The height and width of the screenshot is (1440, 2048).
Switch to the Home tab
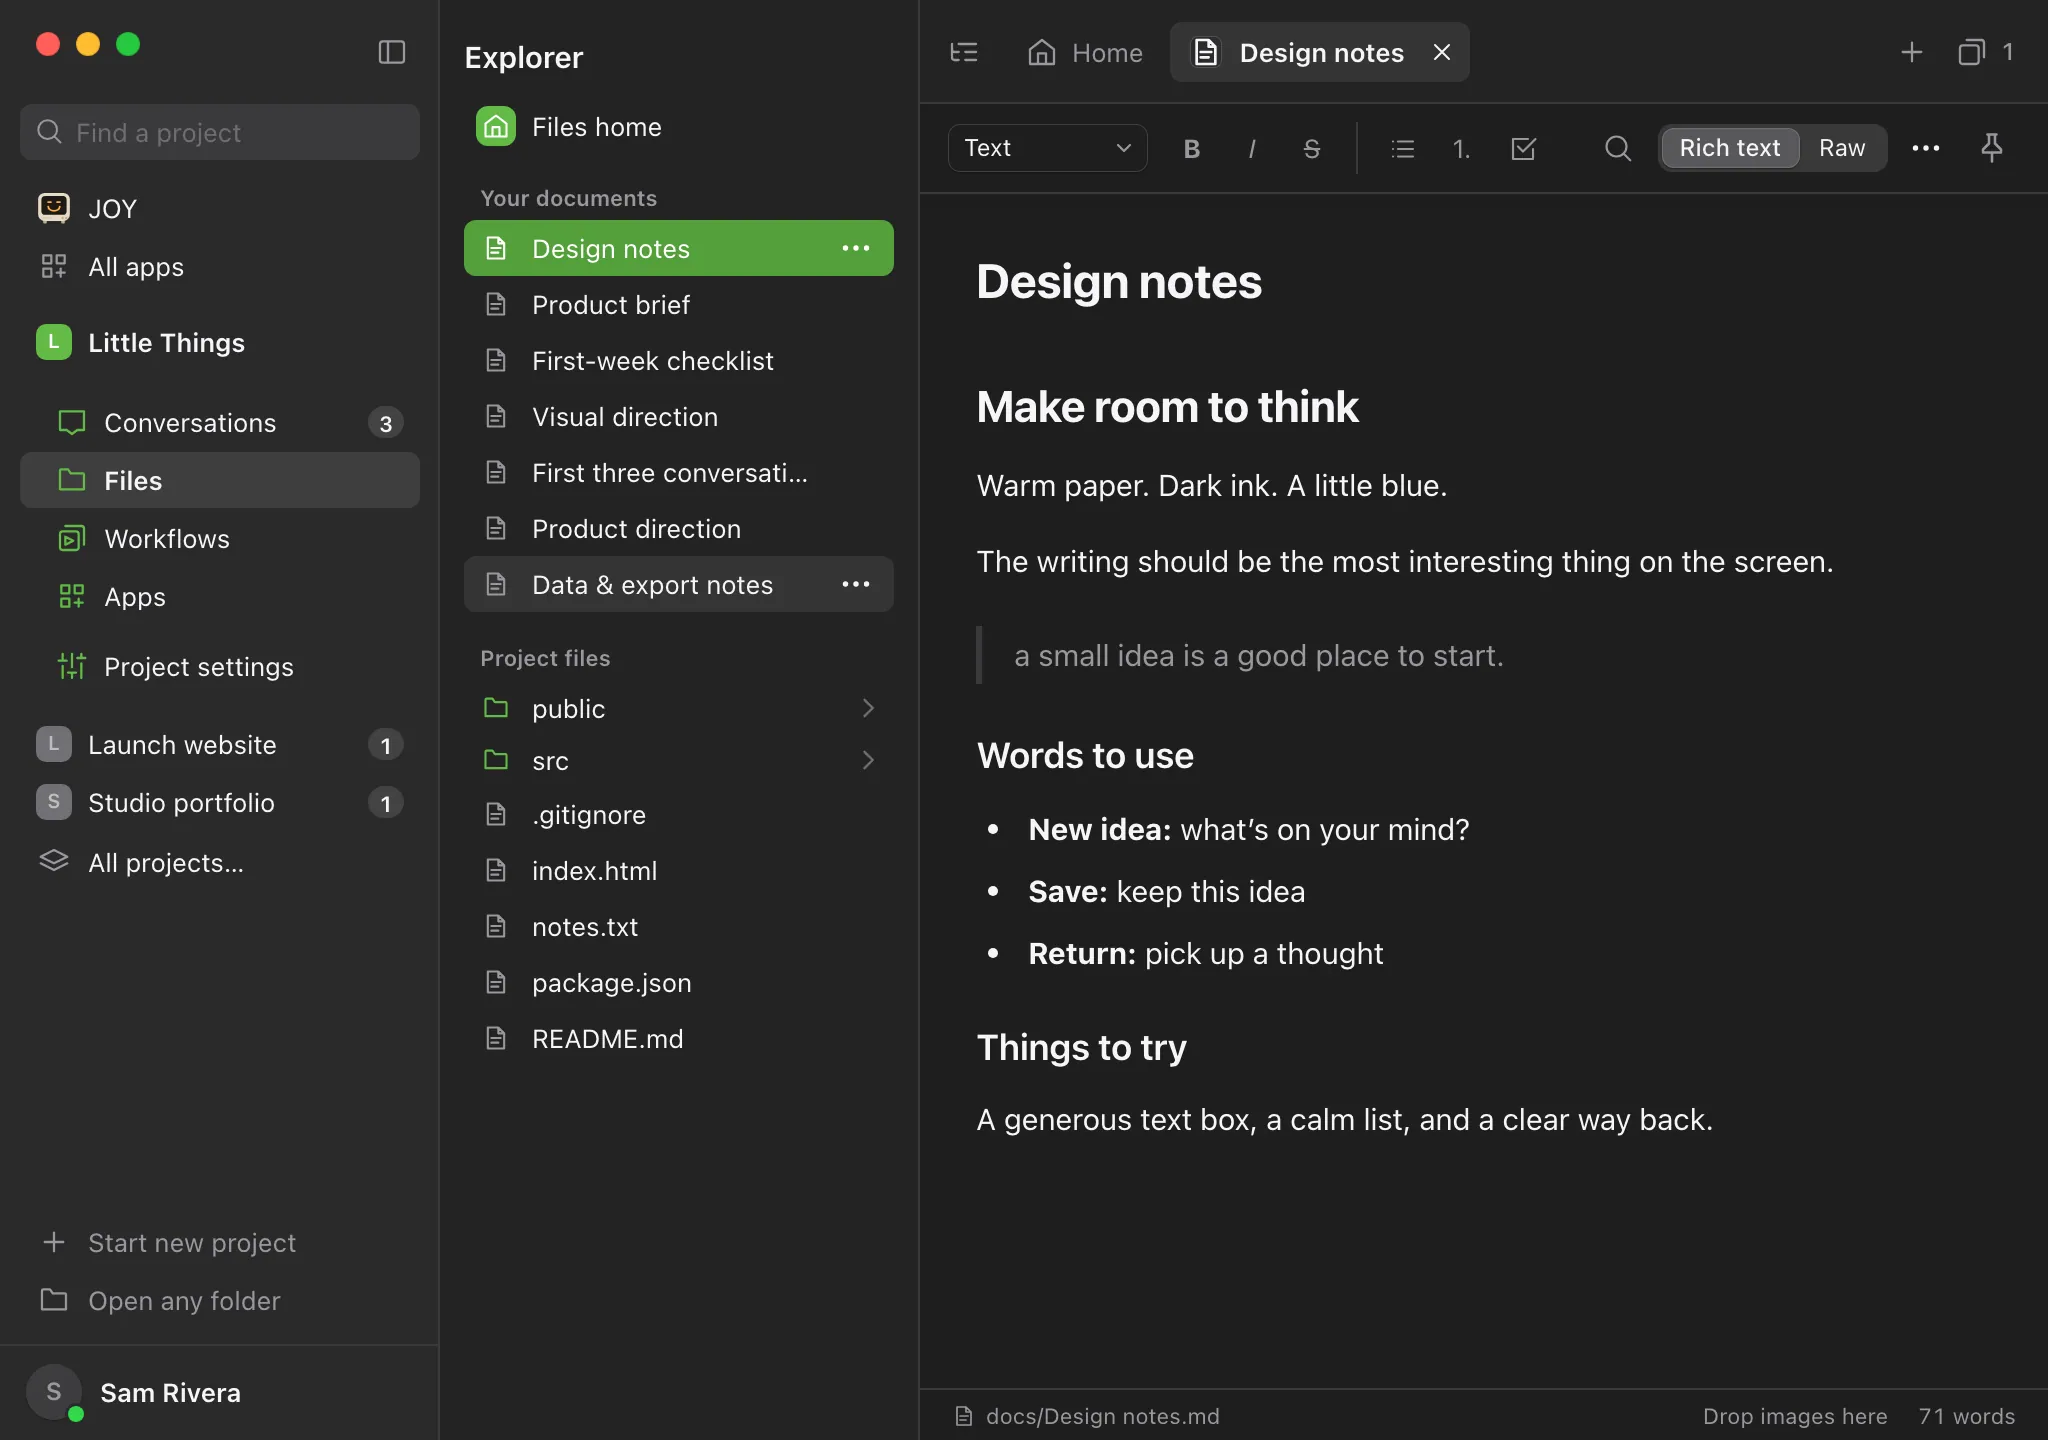coord(1085,52)
